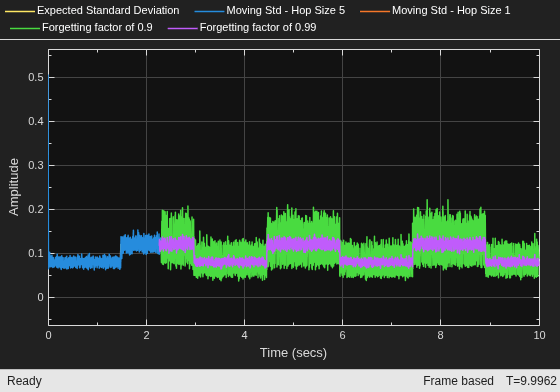Click the 0.3 amplitude tick label
This screenshot has height=392, width=560.
point(36,165)
